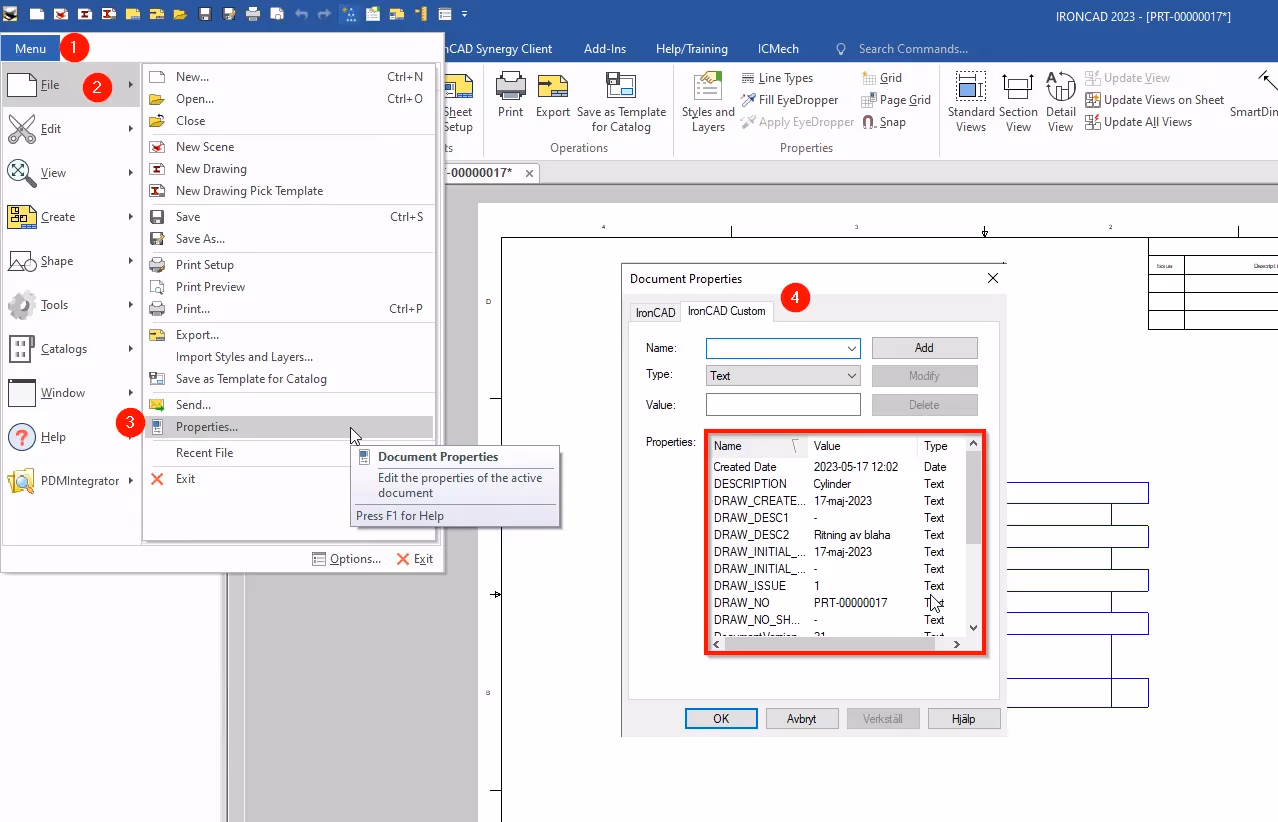Screen dimensions: 1278x822
Task: Select the Apply EyeDropper tool
Action: click(x=797, y=122)
